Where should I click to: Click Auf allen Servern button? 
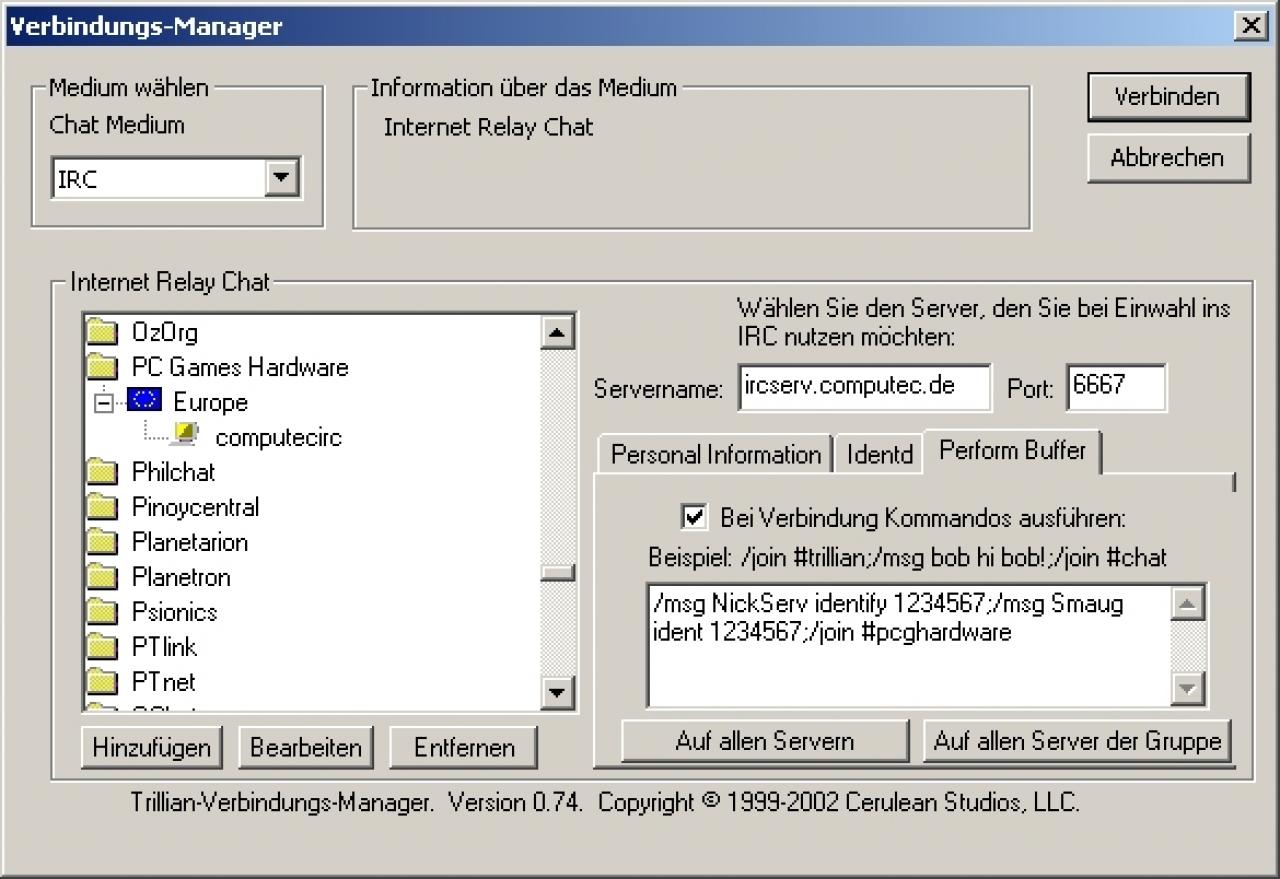click(765, 741)
